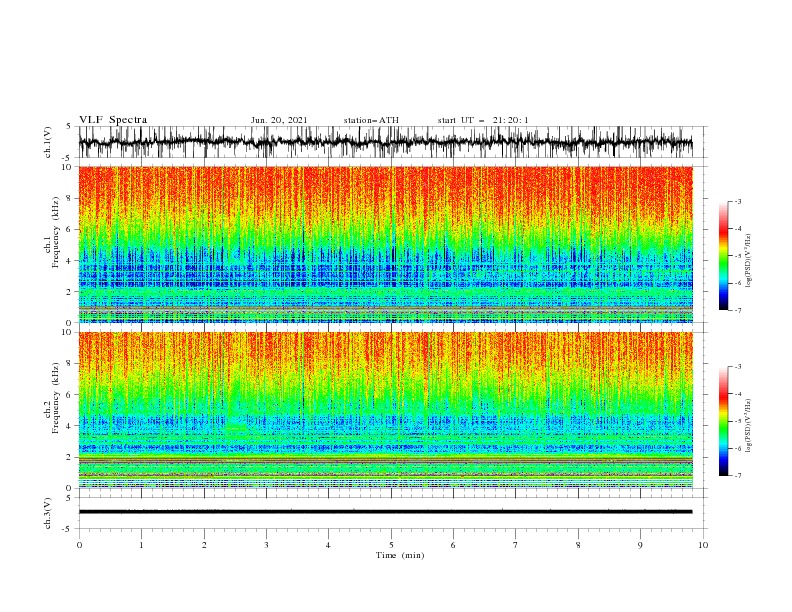Select the ch.2 colorbar "log(PSD)(V²/Hz)" label

tap(748, 426)
